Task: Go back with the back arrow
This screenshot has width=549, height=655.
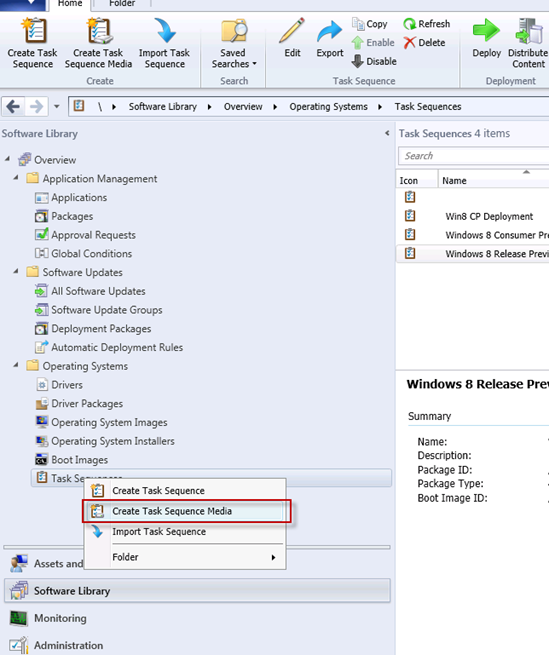Action: click(x=13, y=107)
